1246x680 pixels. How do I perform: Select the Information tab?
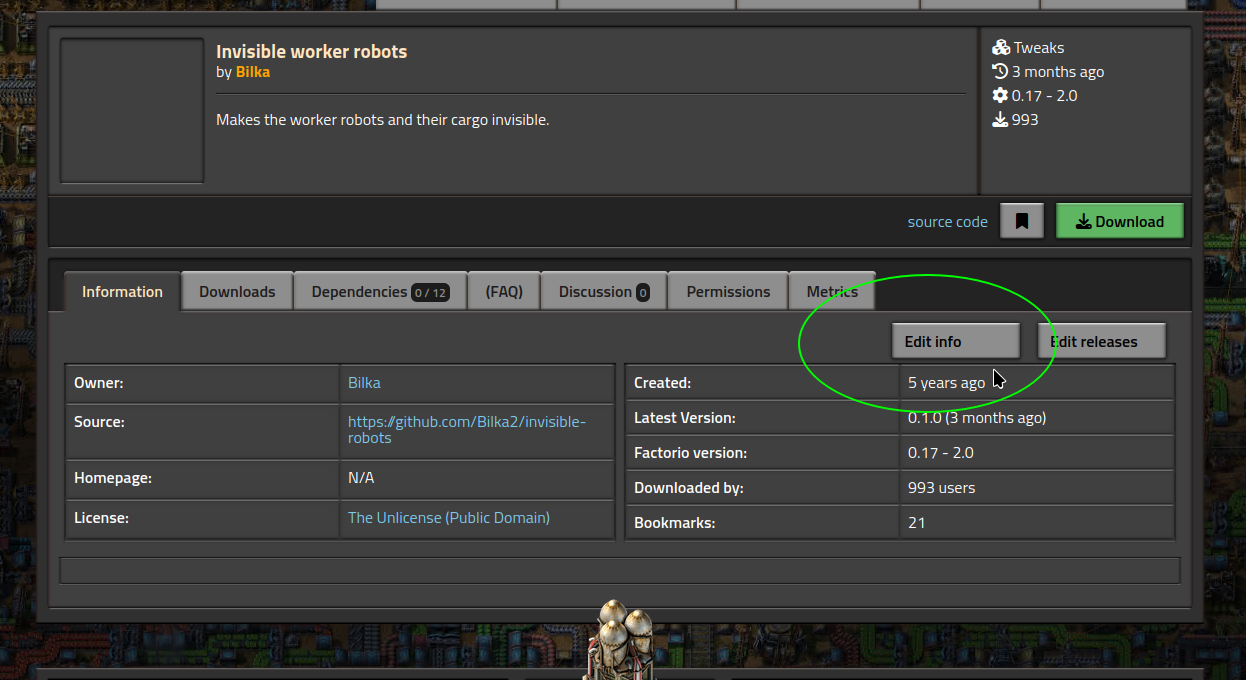coord(122,292)
